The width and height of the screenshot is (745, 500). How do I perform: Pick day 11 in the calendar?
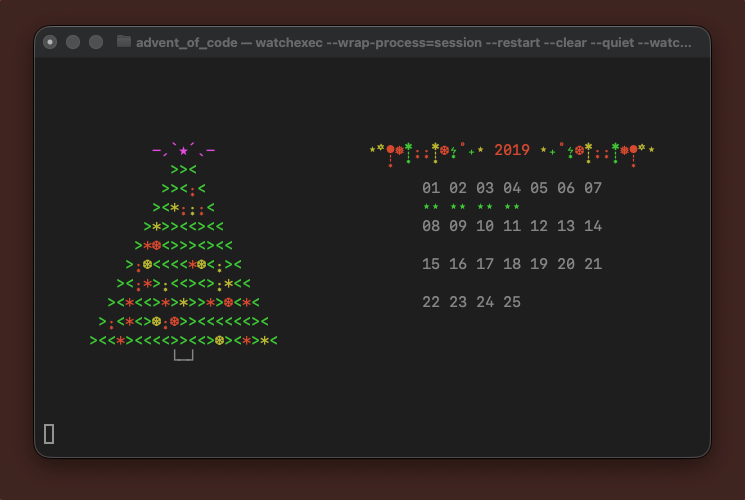(x=512, y=226)
